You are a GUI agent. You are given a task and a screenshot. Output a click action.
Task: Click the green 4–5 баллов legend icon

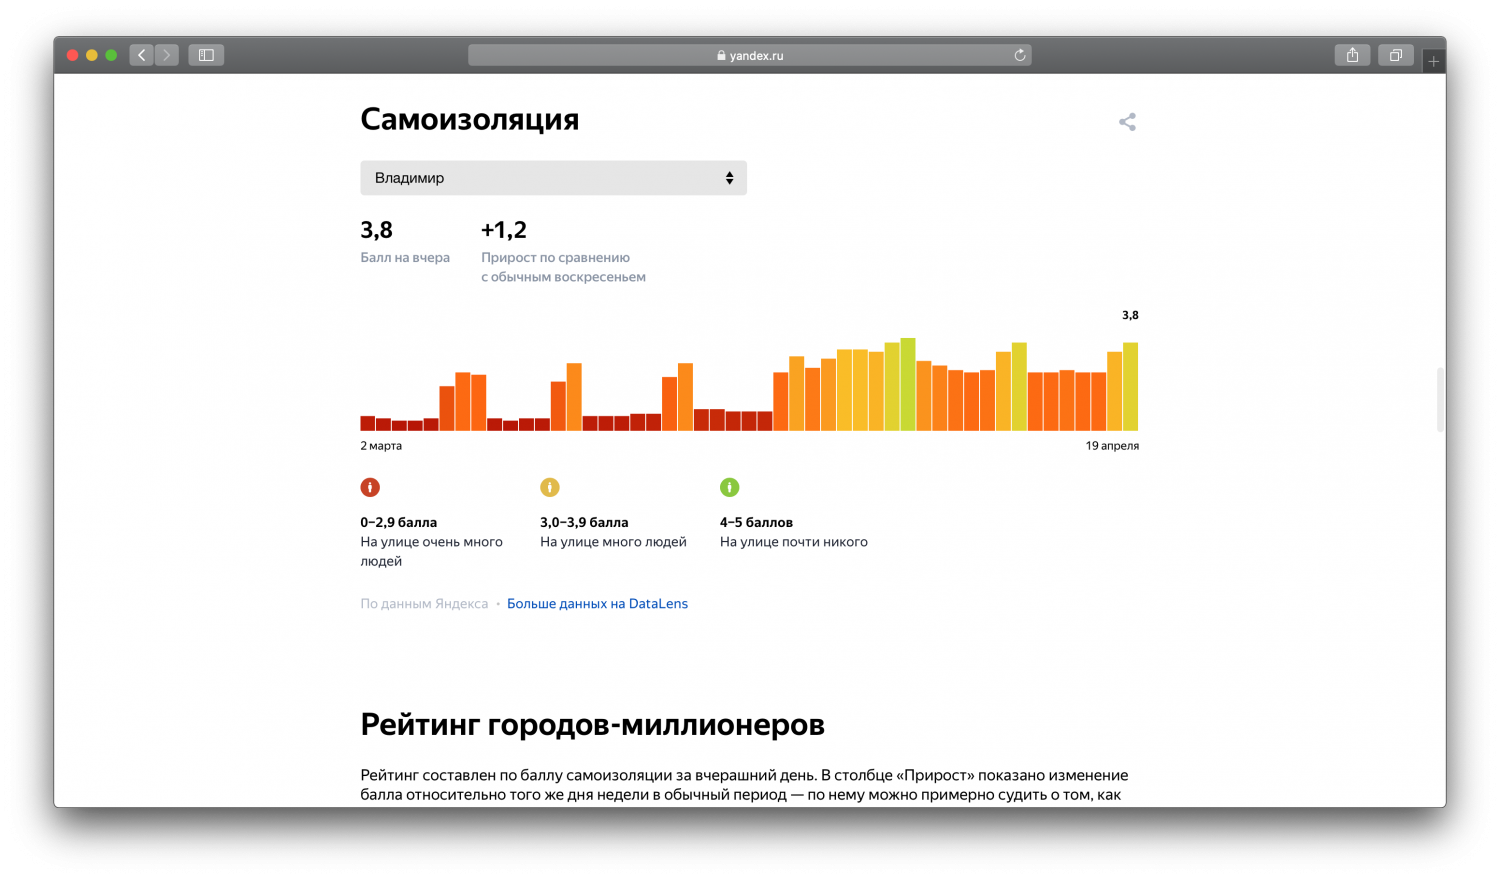coord(730,487)
